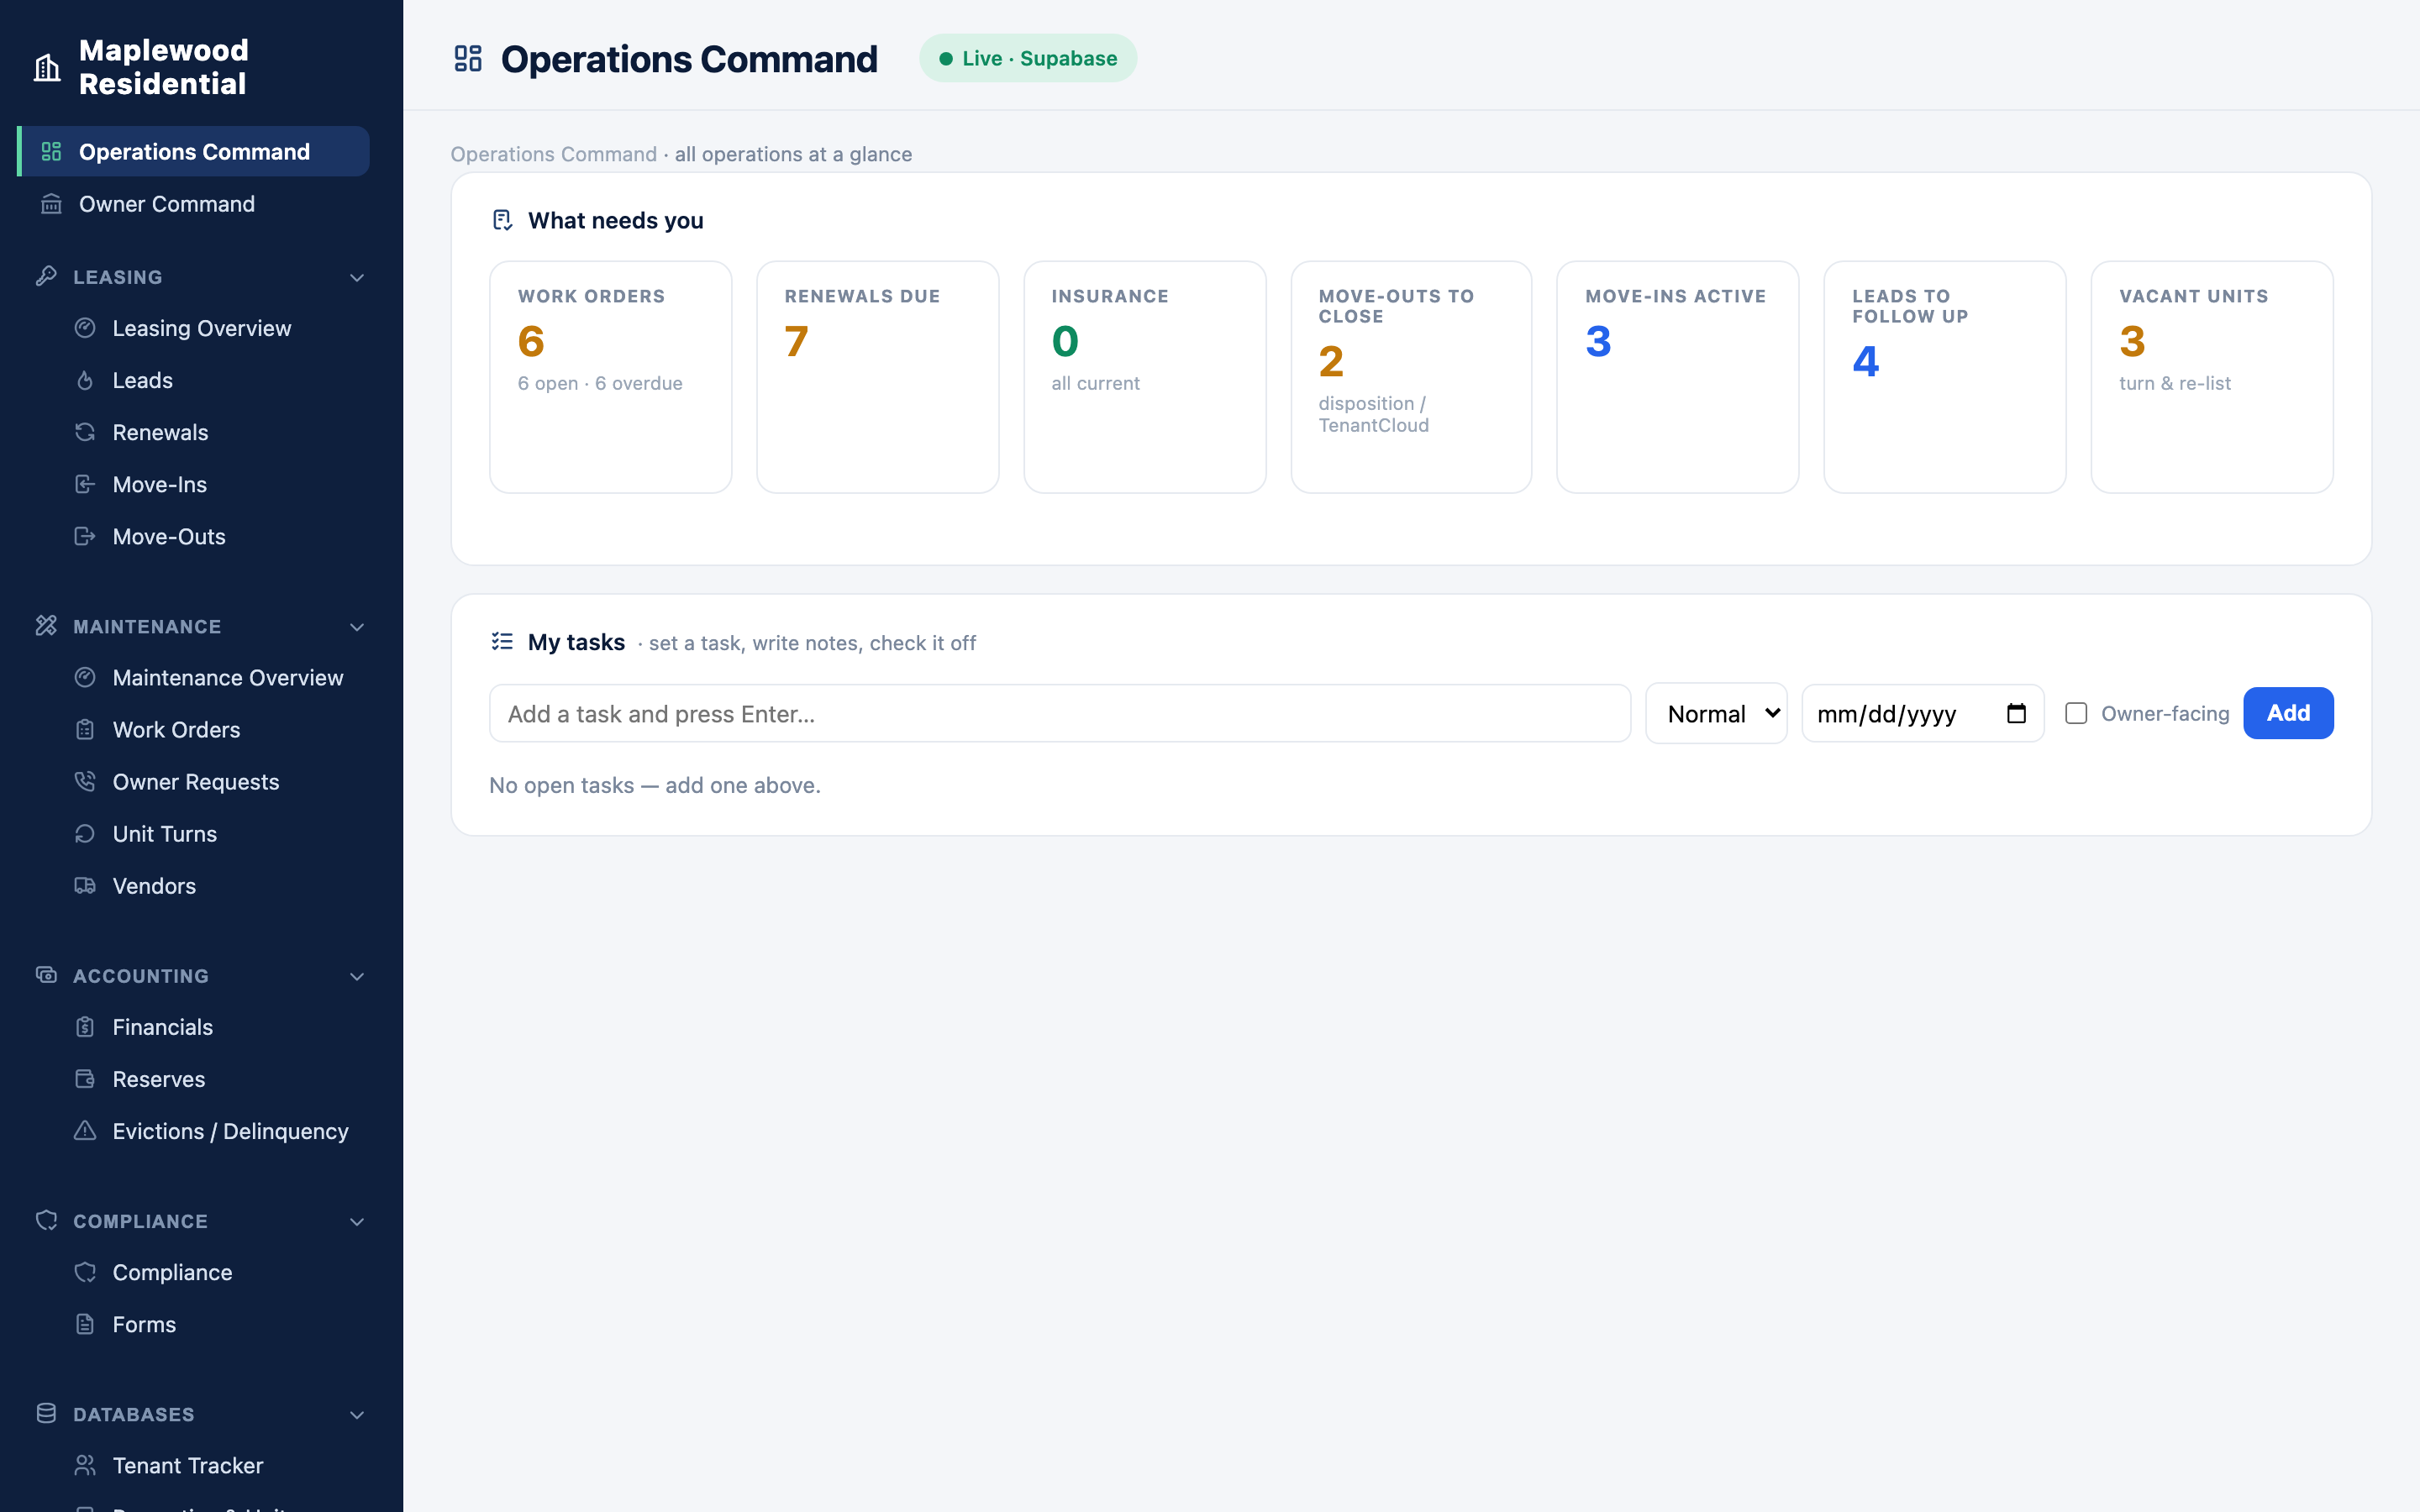Viewport: 2420px width, 1512px height.
Task: Go to Owner Command page
Action: [194, 204]
